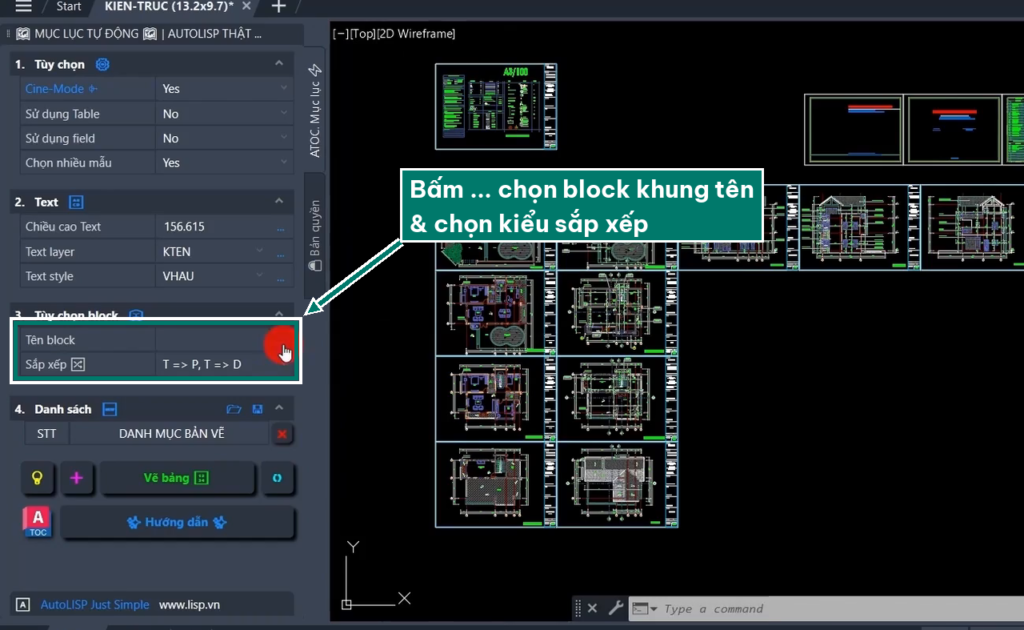Collapse the Danh sách section
Image resolution: width=1024 pixels, height=630 pixels.
[280, 408]
